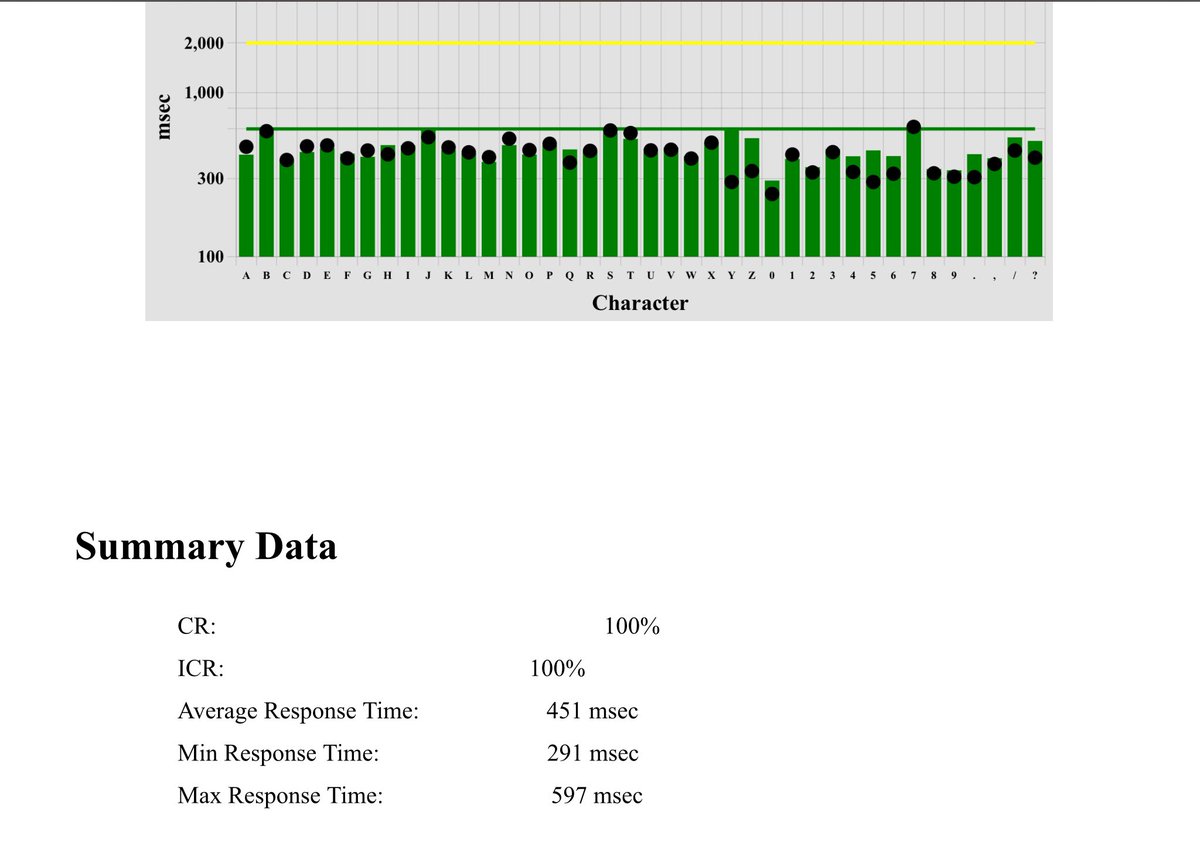Click the x-axis label 'W'
Viewport: 1200px width, 856px height.
(x=690, y=275)
